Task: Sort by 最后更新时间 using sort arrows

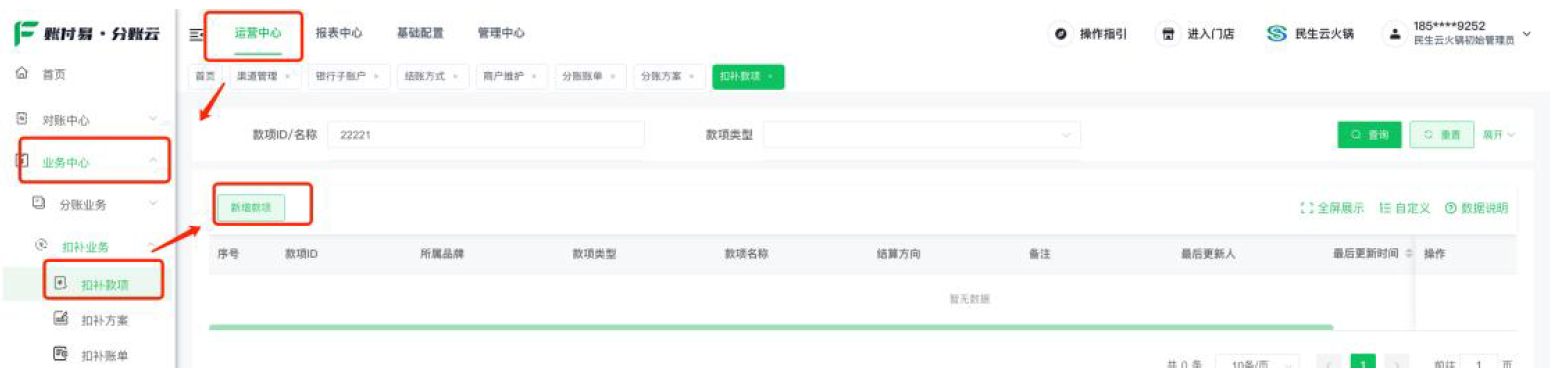Action: point(1409,254)
